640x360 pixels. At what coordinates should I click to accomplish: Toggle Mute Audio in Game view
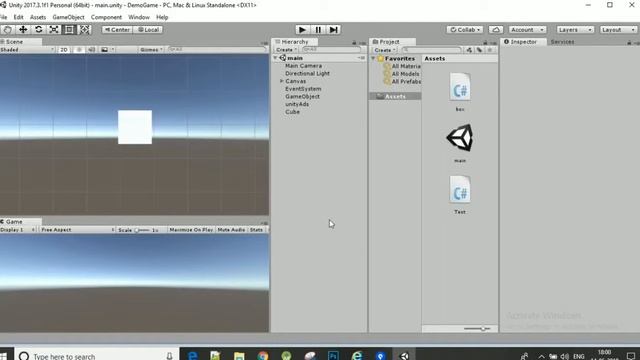231,230
